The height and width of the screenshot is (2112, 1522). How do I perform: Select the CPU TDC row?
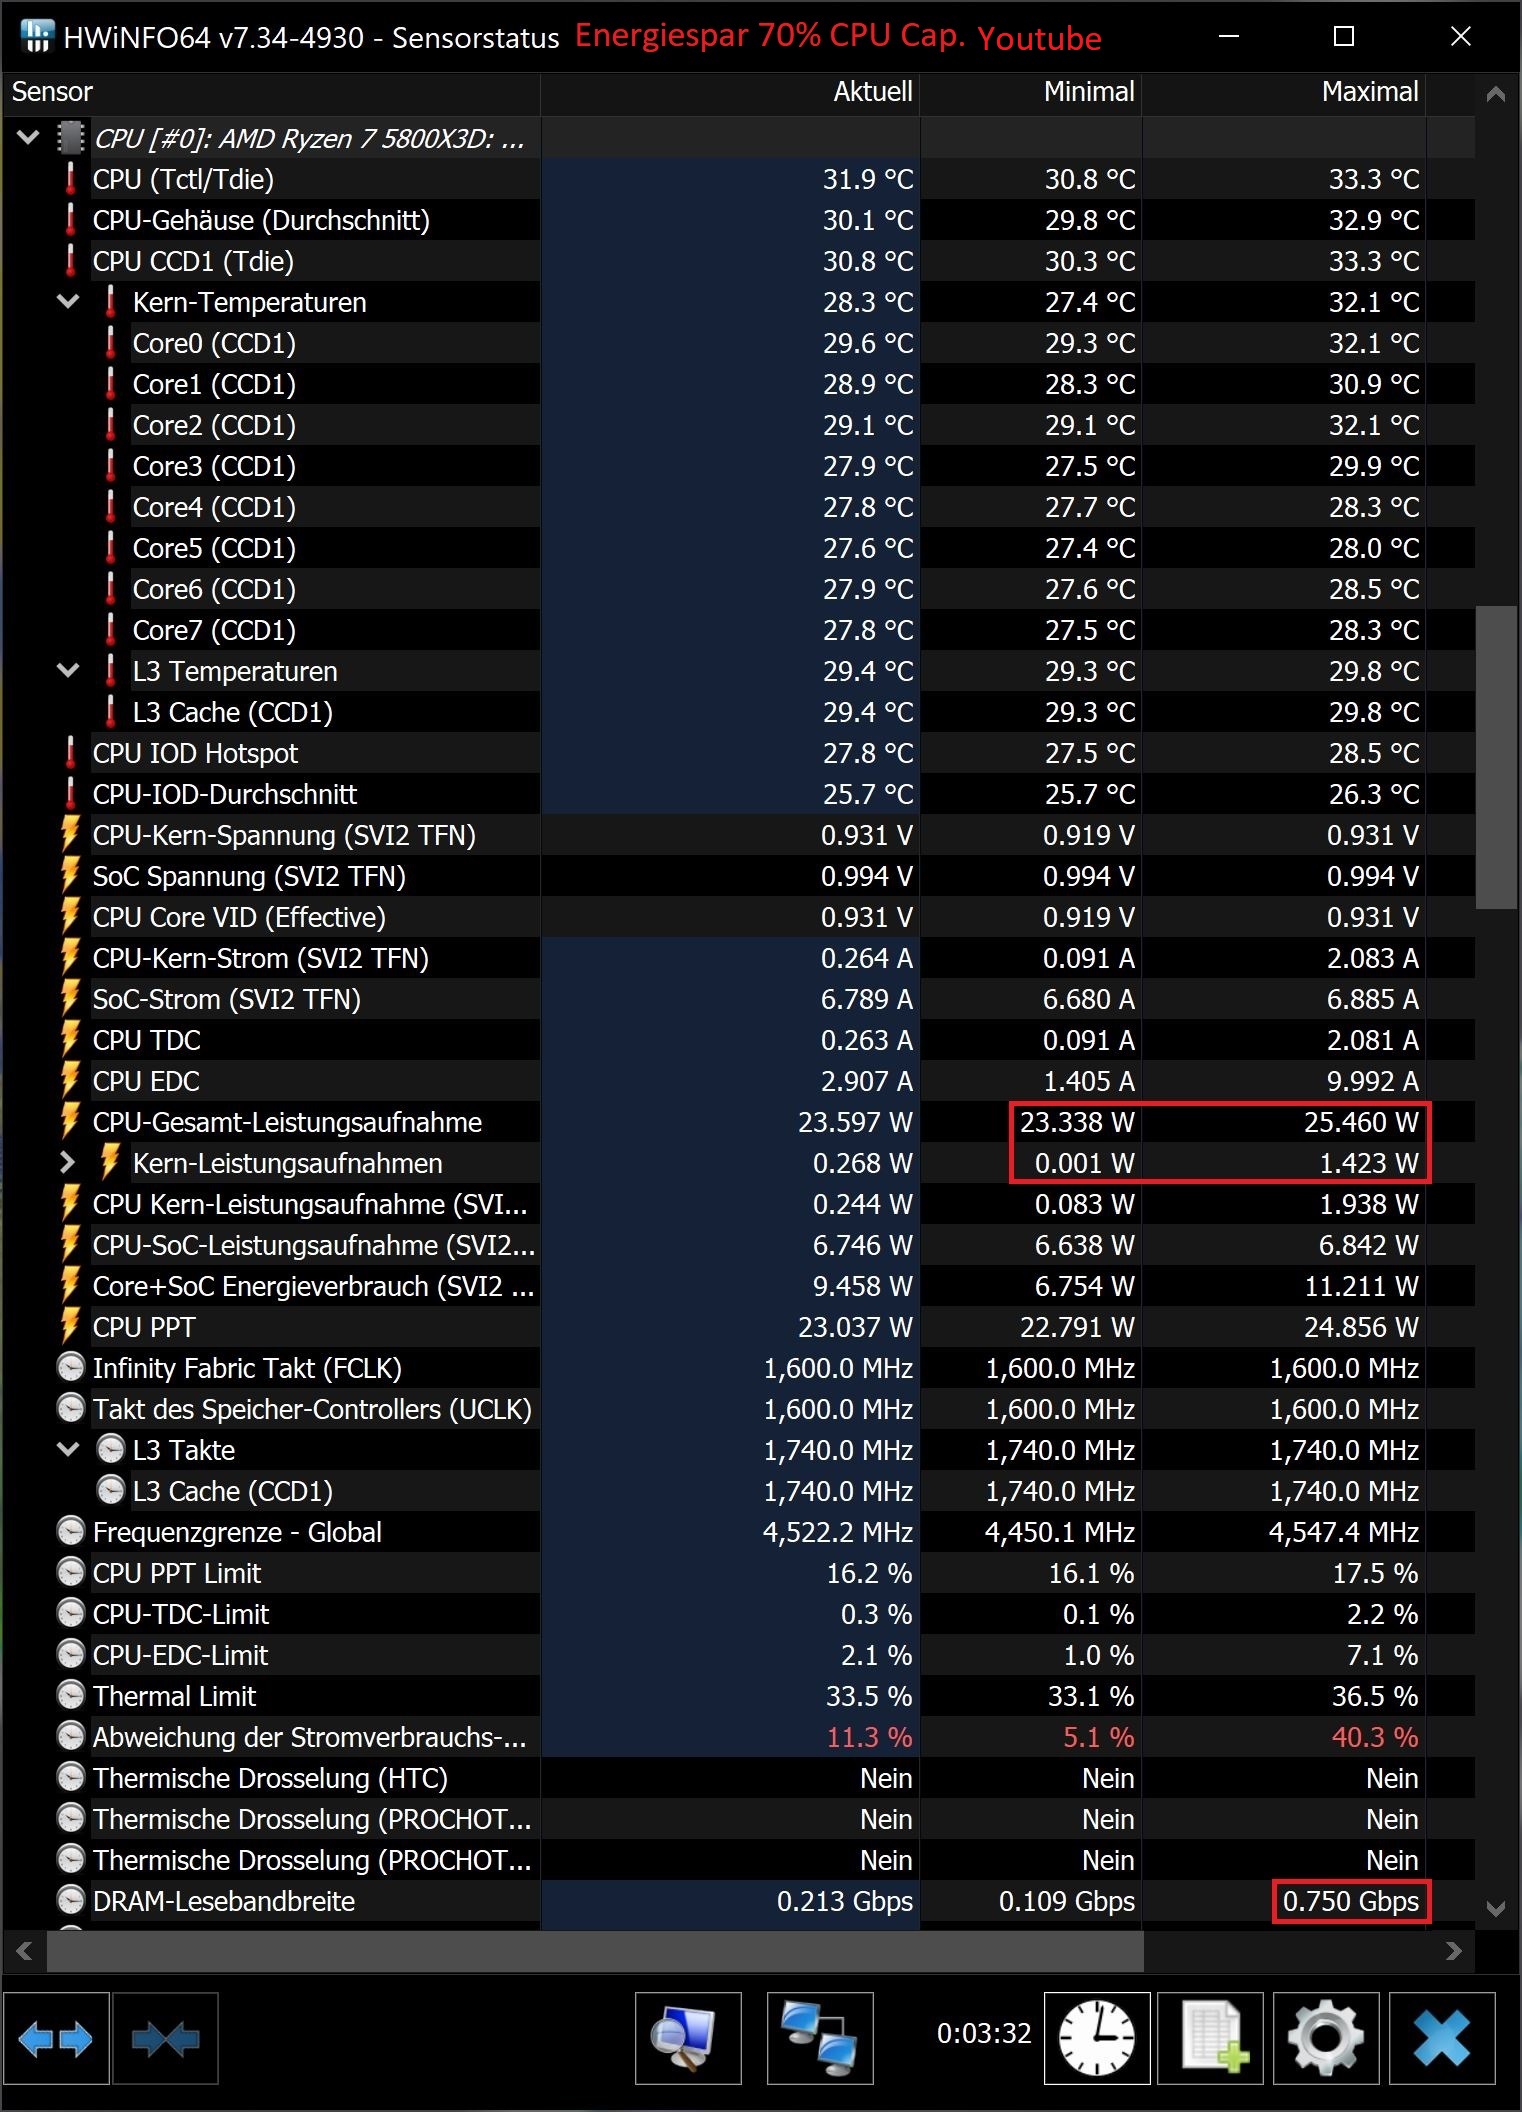click(739, 1040)
